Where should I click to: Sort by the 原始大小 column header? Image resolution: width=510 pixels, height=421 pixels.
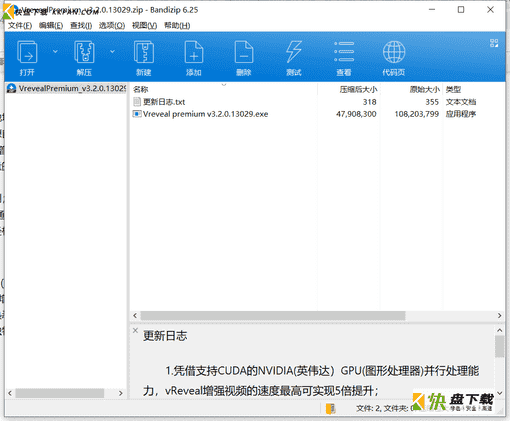(x=424, y=89)
